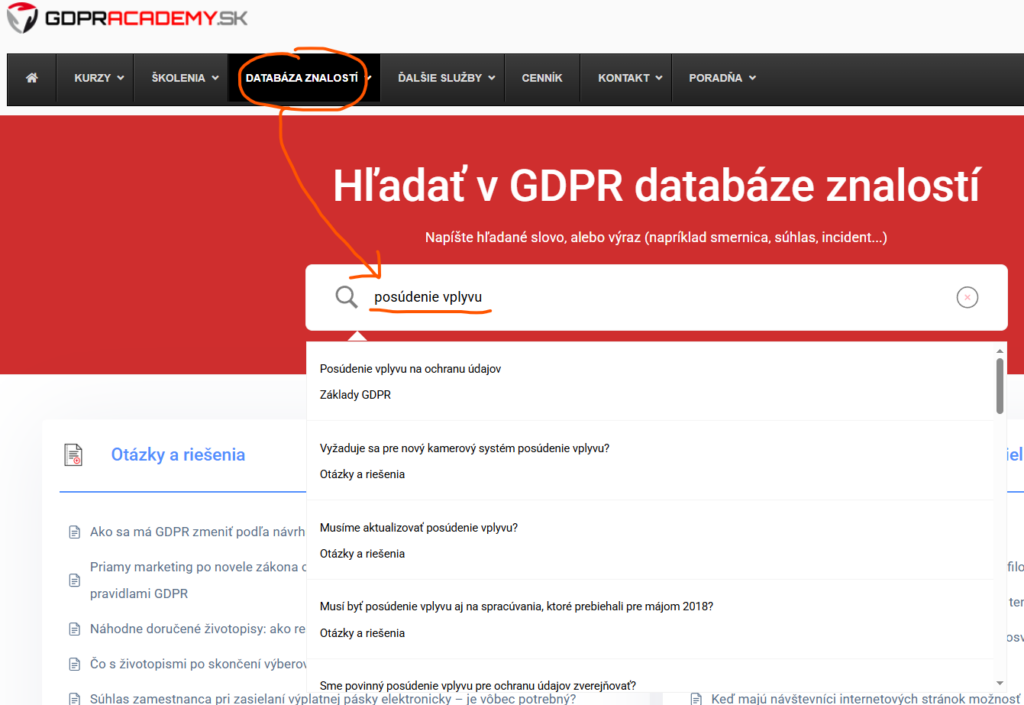The height and width of the screenshot is (705, 1024).
Task: Expand the Školenia dropdown menu
Action: pos(184,78)
